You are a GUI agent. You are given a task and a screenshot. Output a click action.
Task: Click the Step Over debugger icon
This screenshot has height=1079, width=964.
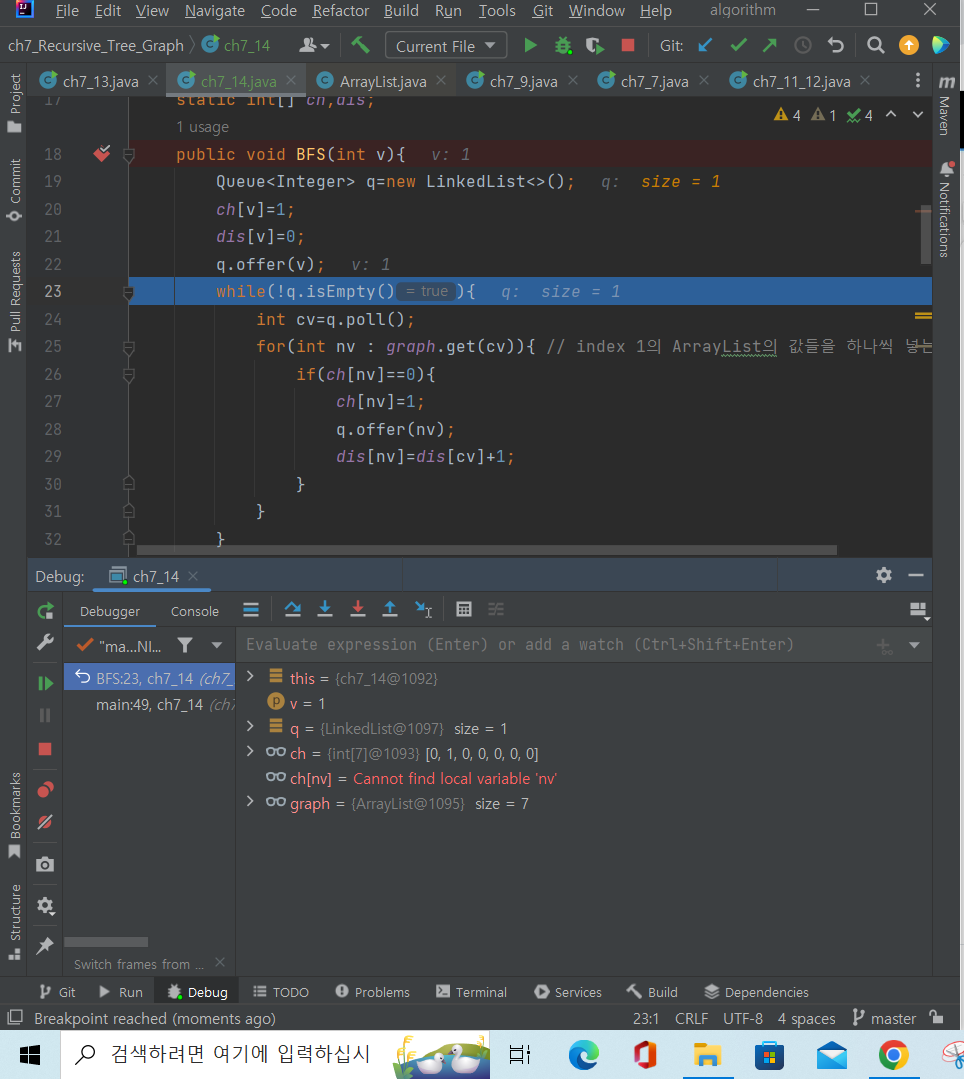(x=292, y=609)
